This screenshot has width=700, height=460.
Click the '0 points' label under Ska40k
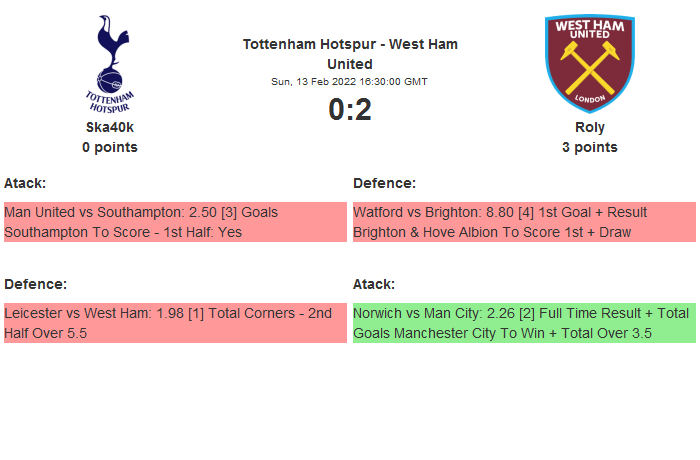pyautogui.click(x=110, y=147)
